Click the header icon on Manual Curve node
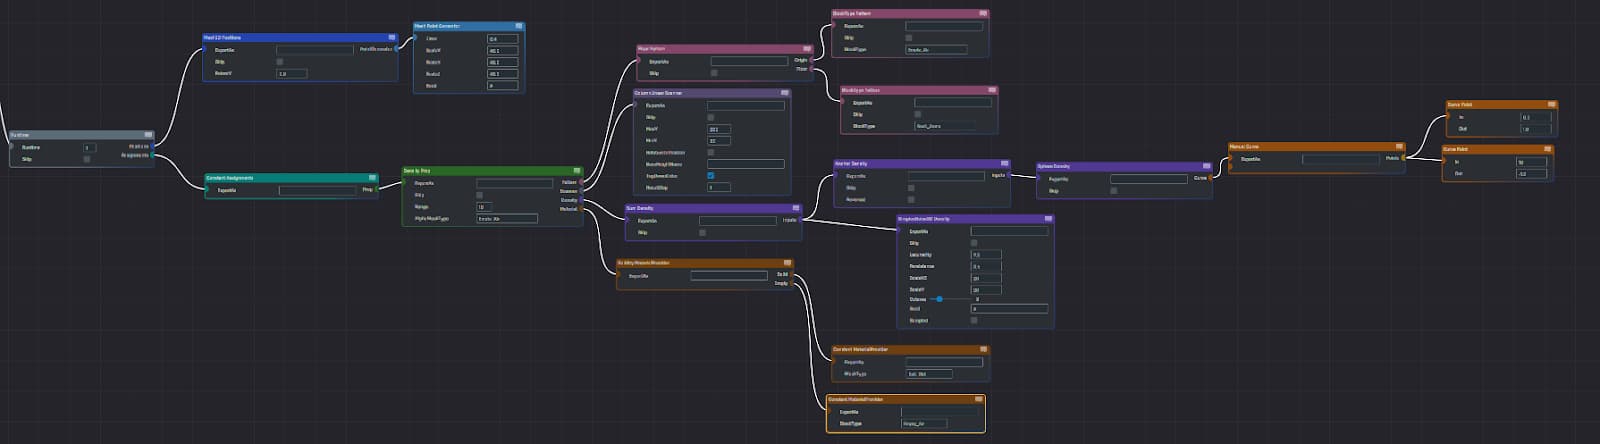This screenshot has height=444, width=1600. click(x=1397, y=147)
